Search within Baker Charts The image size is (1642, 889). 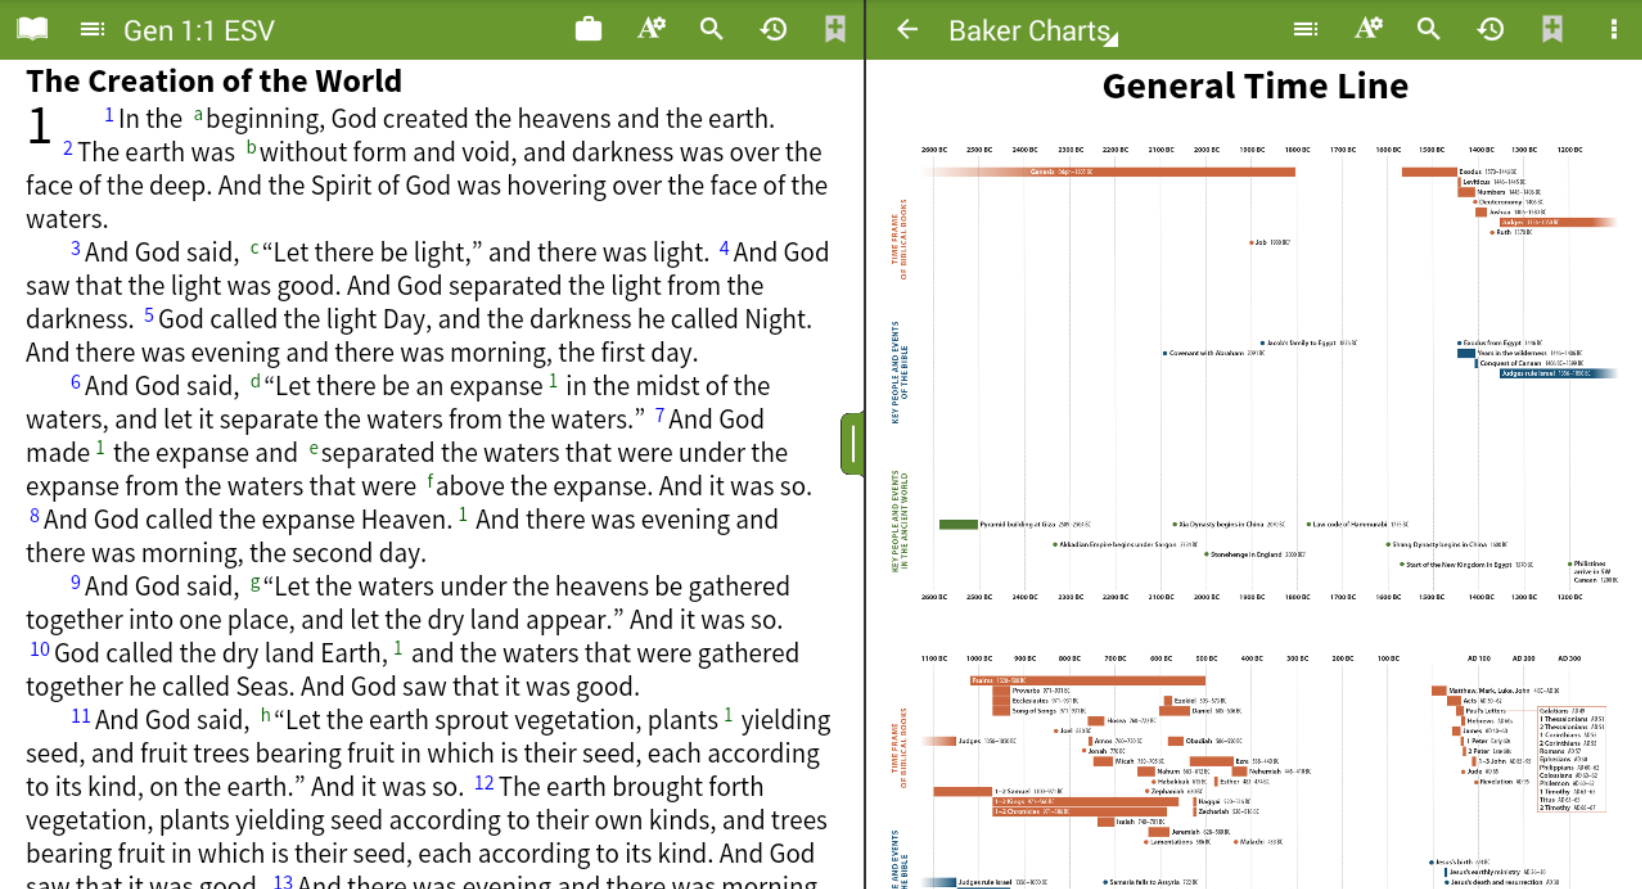(x=1428, y=29)
